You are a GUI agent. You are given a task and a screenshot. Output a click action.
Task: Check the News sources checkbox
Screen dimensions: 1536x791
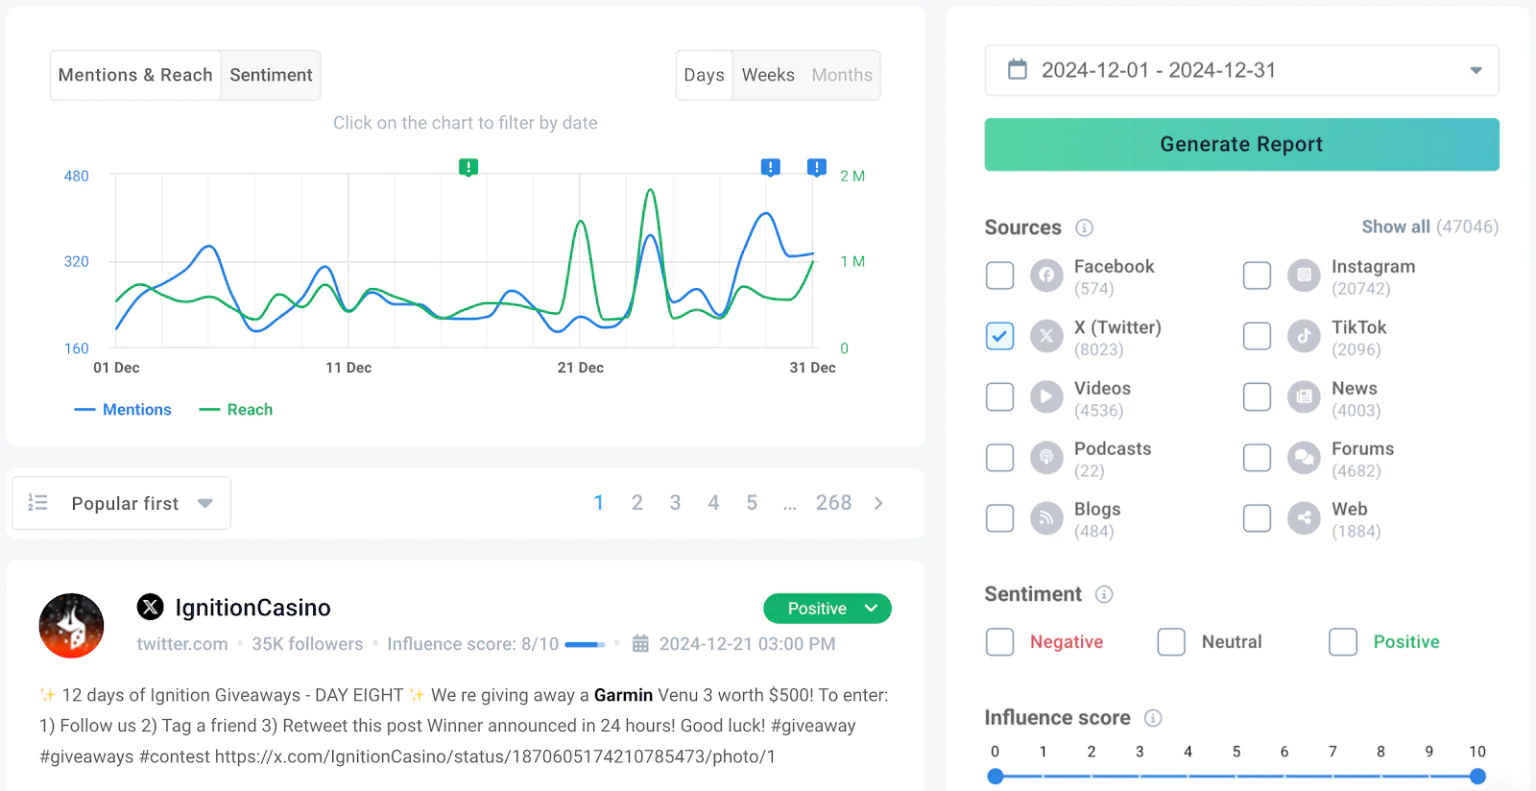pyautogui.click(x=1257, y=396)
